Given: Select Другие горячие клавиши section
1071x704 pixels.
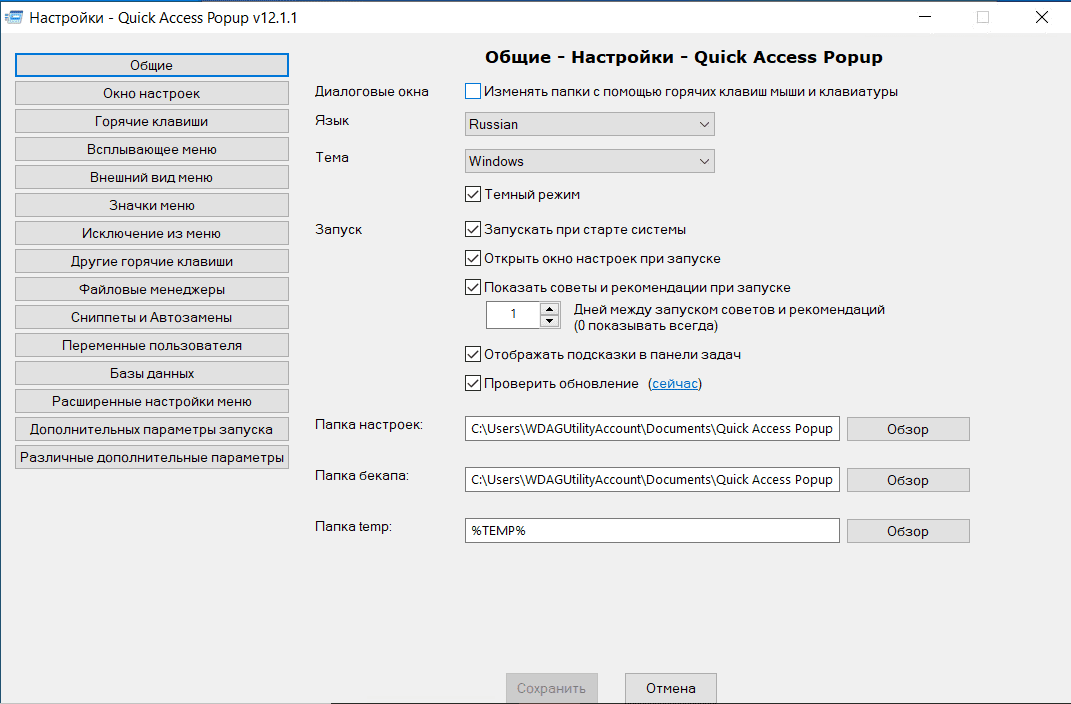Looking at the screenshot, I should (x=152, y=261).
